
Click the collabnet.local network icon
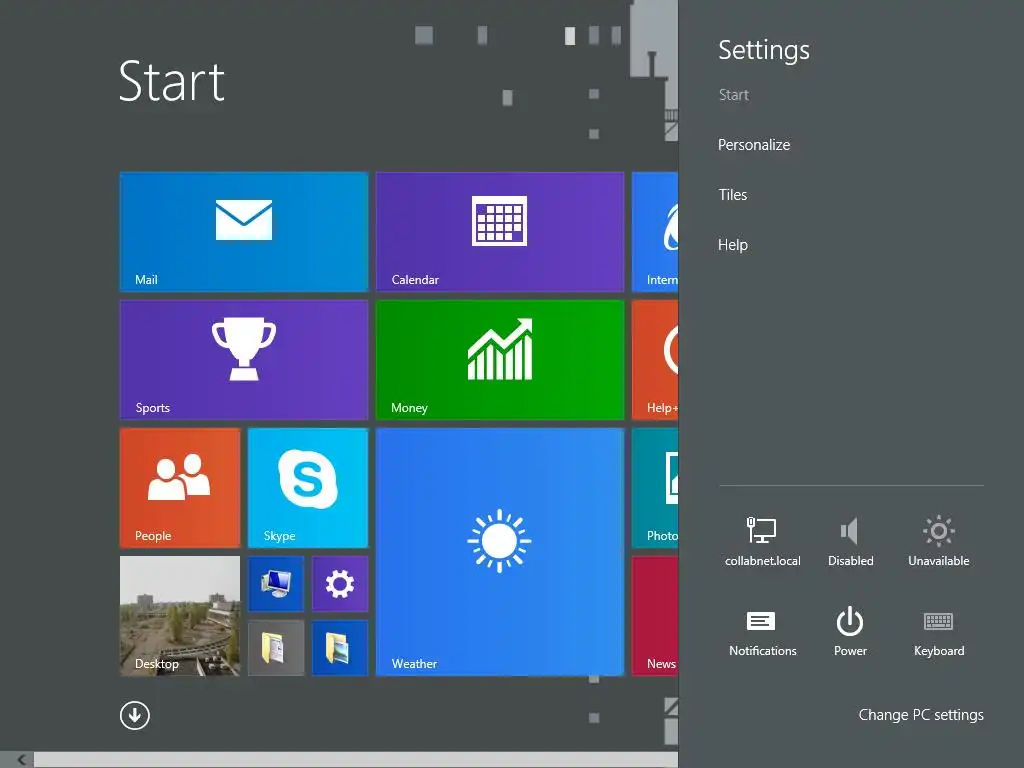(762, 541)
